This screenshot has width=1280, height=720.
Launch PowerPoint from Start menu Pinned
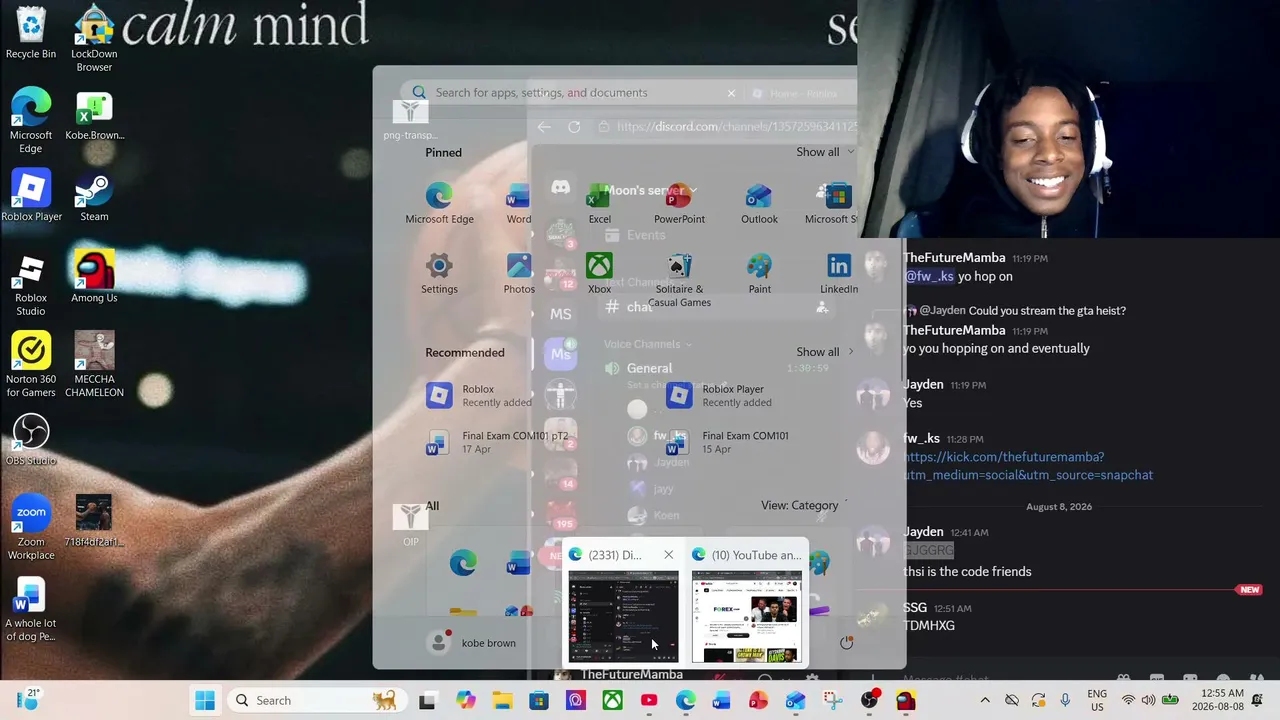click(679, 203)
